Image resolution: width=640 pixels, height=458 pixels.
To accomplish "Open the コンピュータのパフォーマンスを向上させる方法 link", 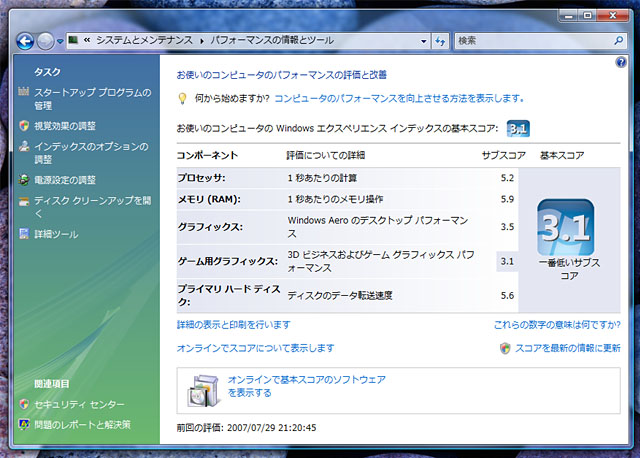I will click(x=399, y=98).
